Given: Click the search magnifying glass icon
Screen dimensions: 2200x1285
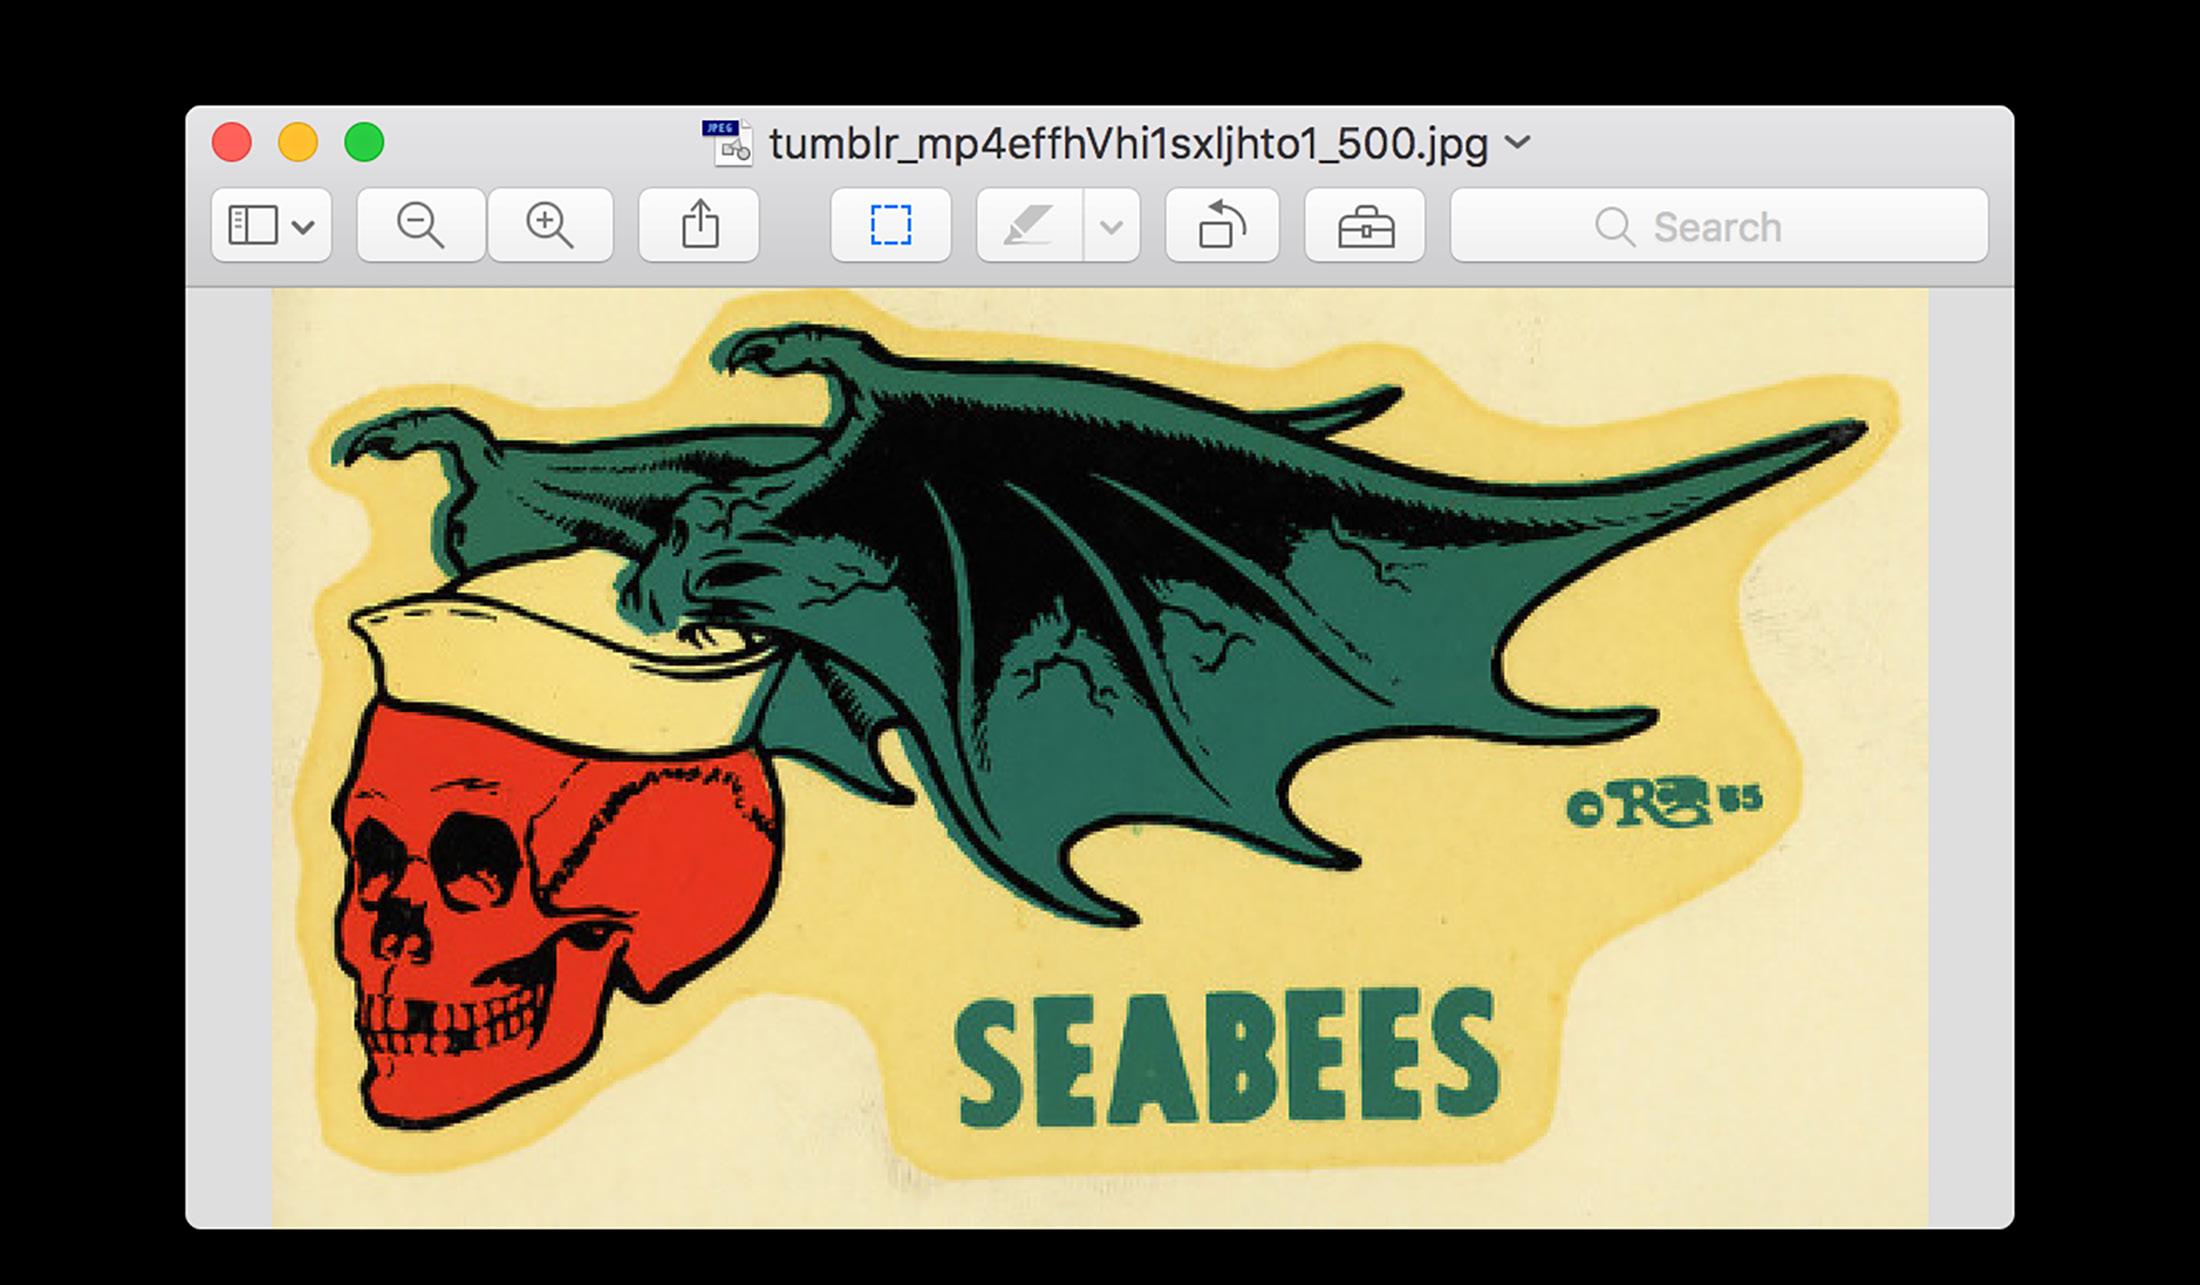Looking at the screenshot, I should [x=1613, y=227].
